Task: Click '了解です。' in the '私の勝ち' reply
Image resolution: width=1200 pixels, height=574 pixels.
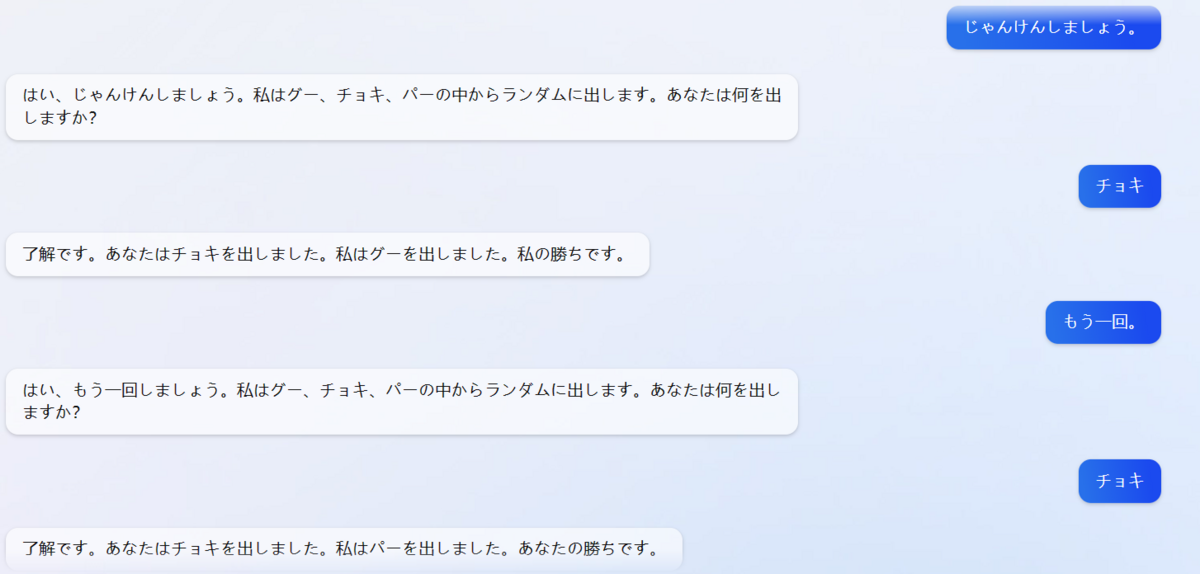Action: point(63,254)
